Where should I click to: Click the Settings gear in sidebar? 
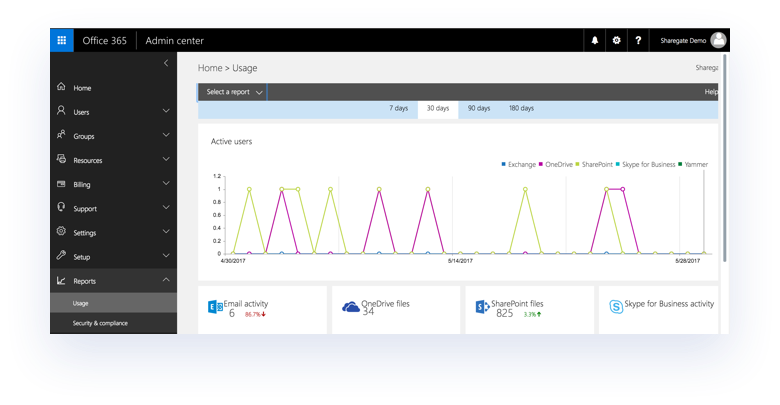61,231
